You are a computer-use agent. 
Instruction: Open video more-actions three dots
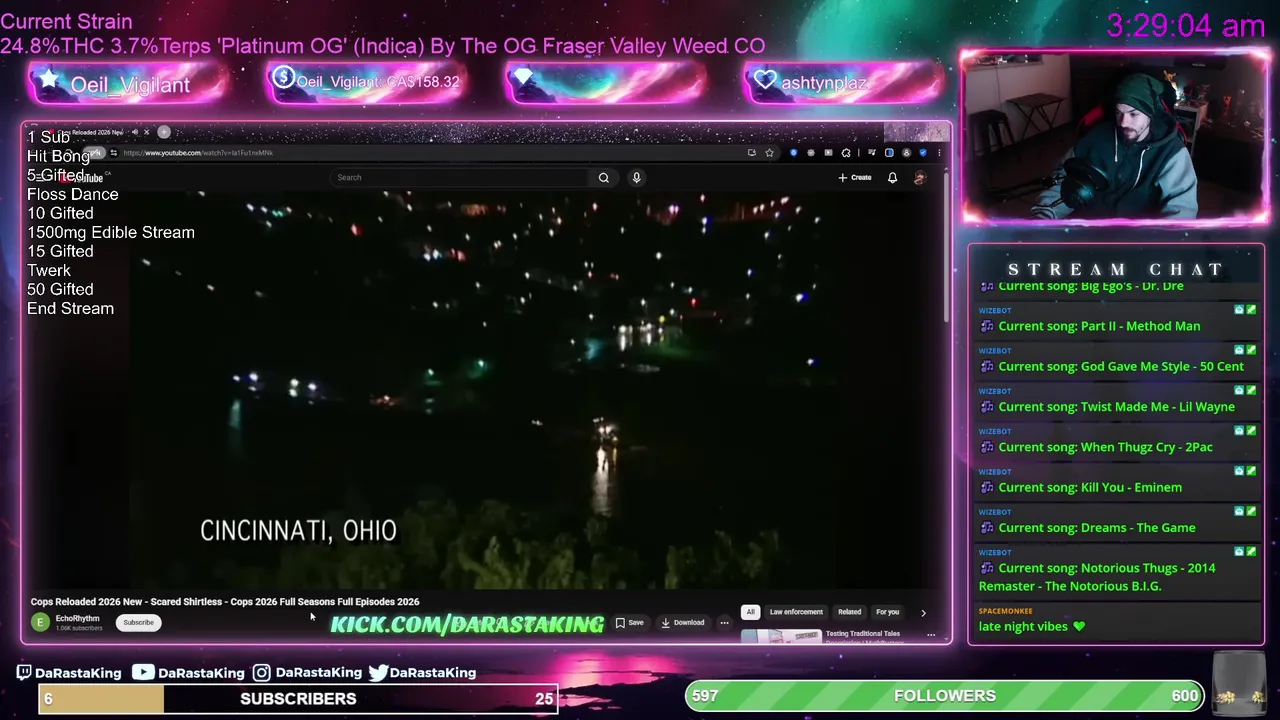[x=724, y=622]
